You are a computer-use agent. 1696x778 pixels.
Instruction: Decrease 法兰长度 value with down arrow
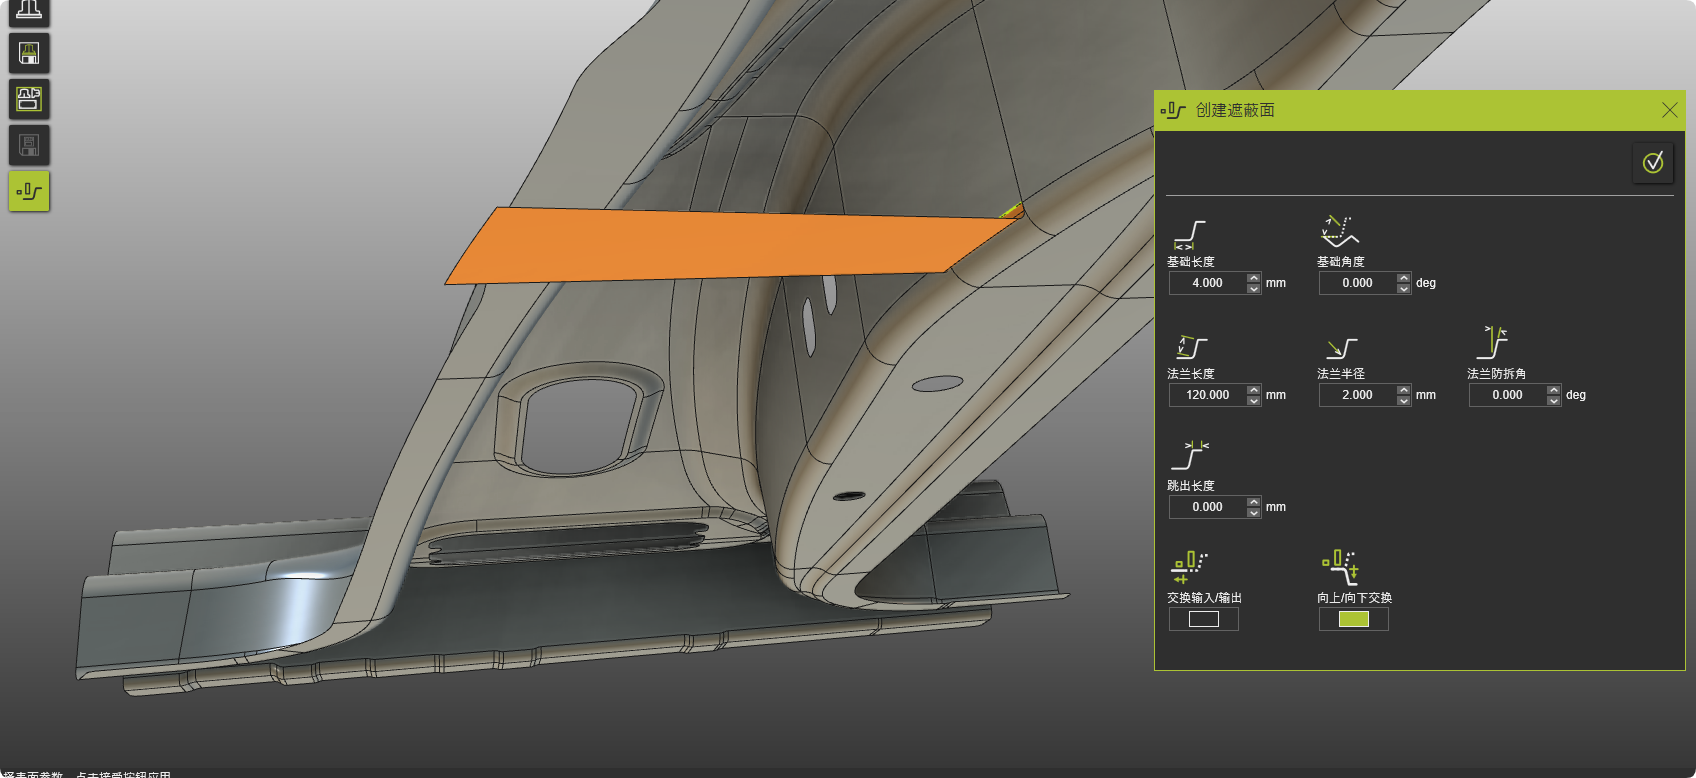click(x=1254, y=400)
